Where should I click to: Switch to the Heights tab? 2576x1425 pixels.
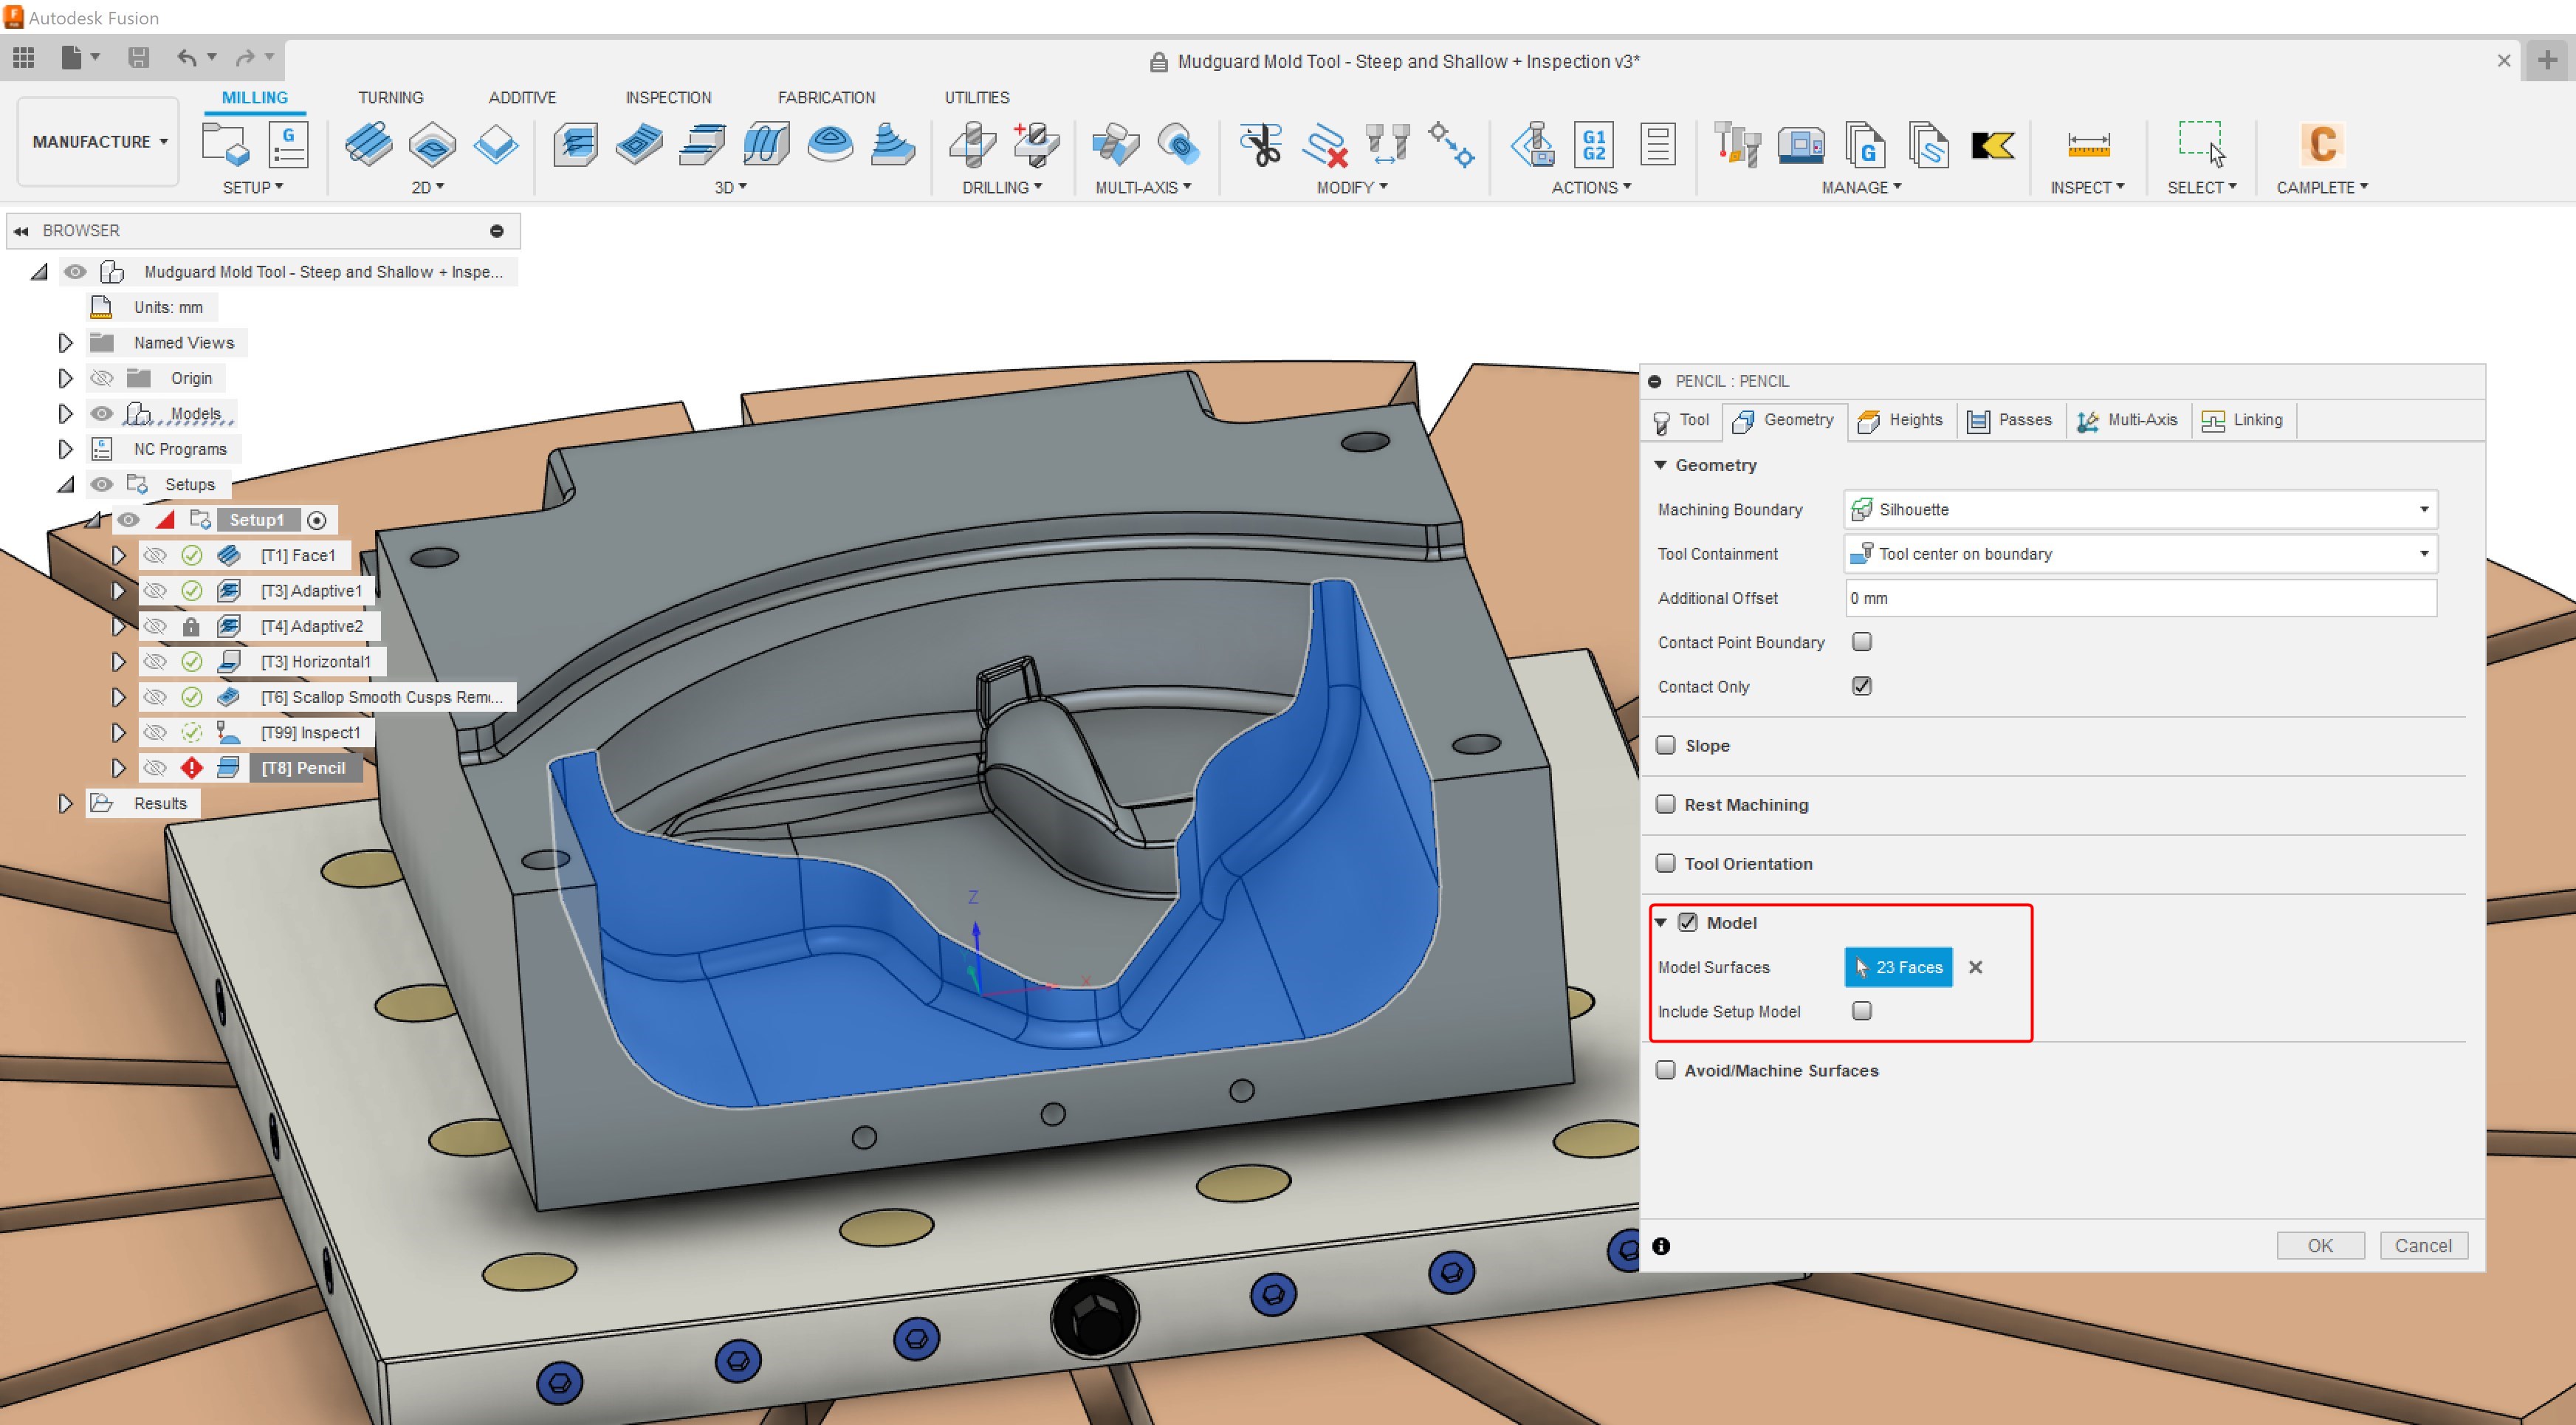tap(1900, 420)
